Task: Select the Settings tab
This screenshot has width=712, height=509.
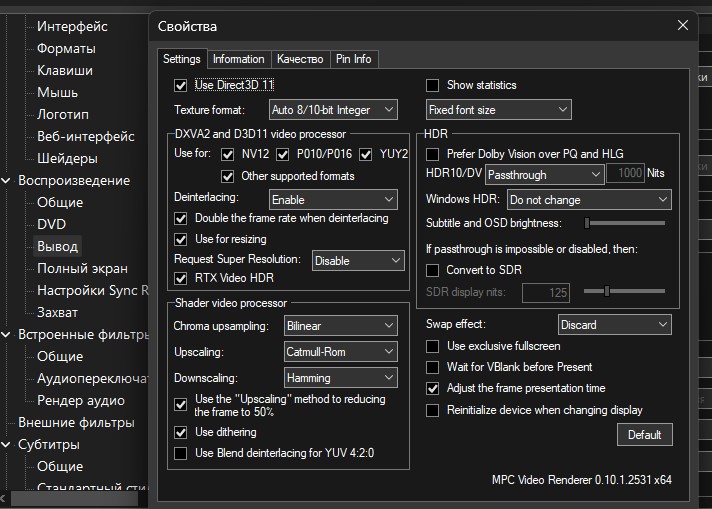Action: point(182,59)
